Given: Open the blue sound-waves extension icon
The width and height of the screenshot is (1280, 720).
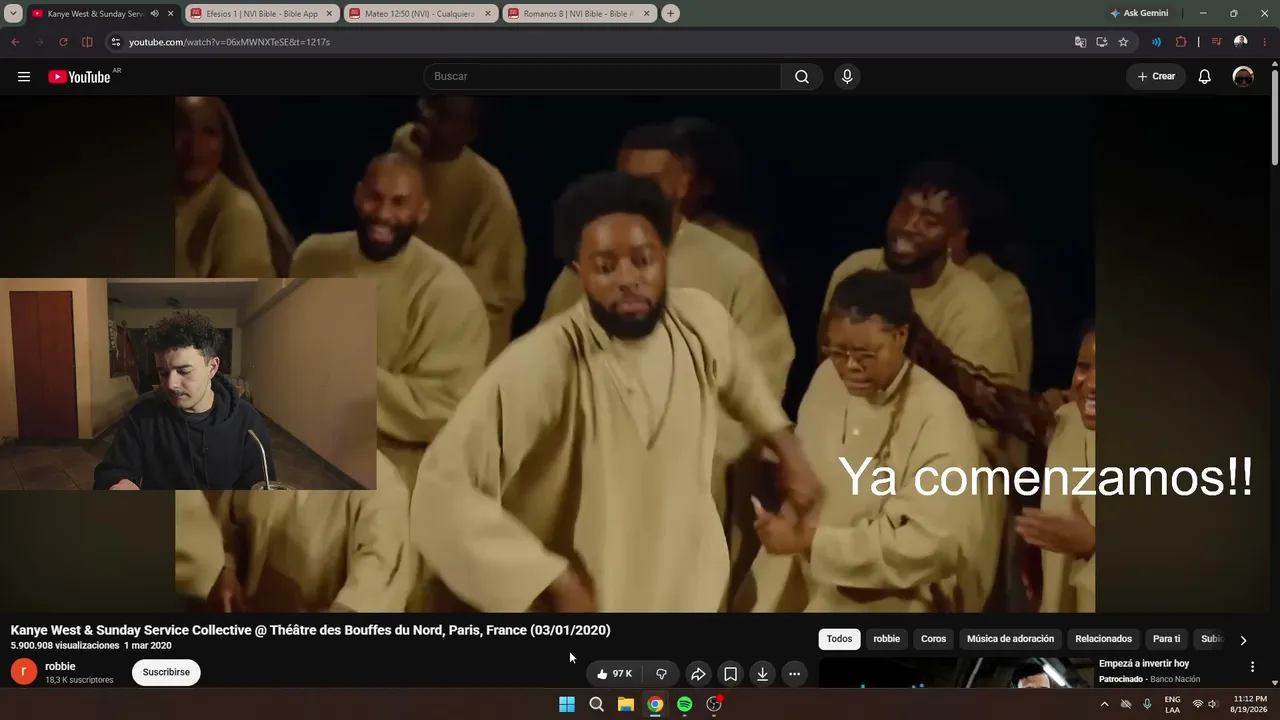Looking at the screenshot, I should pyautogui.click(x=1156, y=42).
